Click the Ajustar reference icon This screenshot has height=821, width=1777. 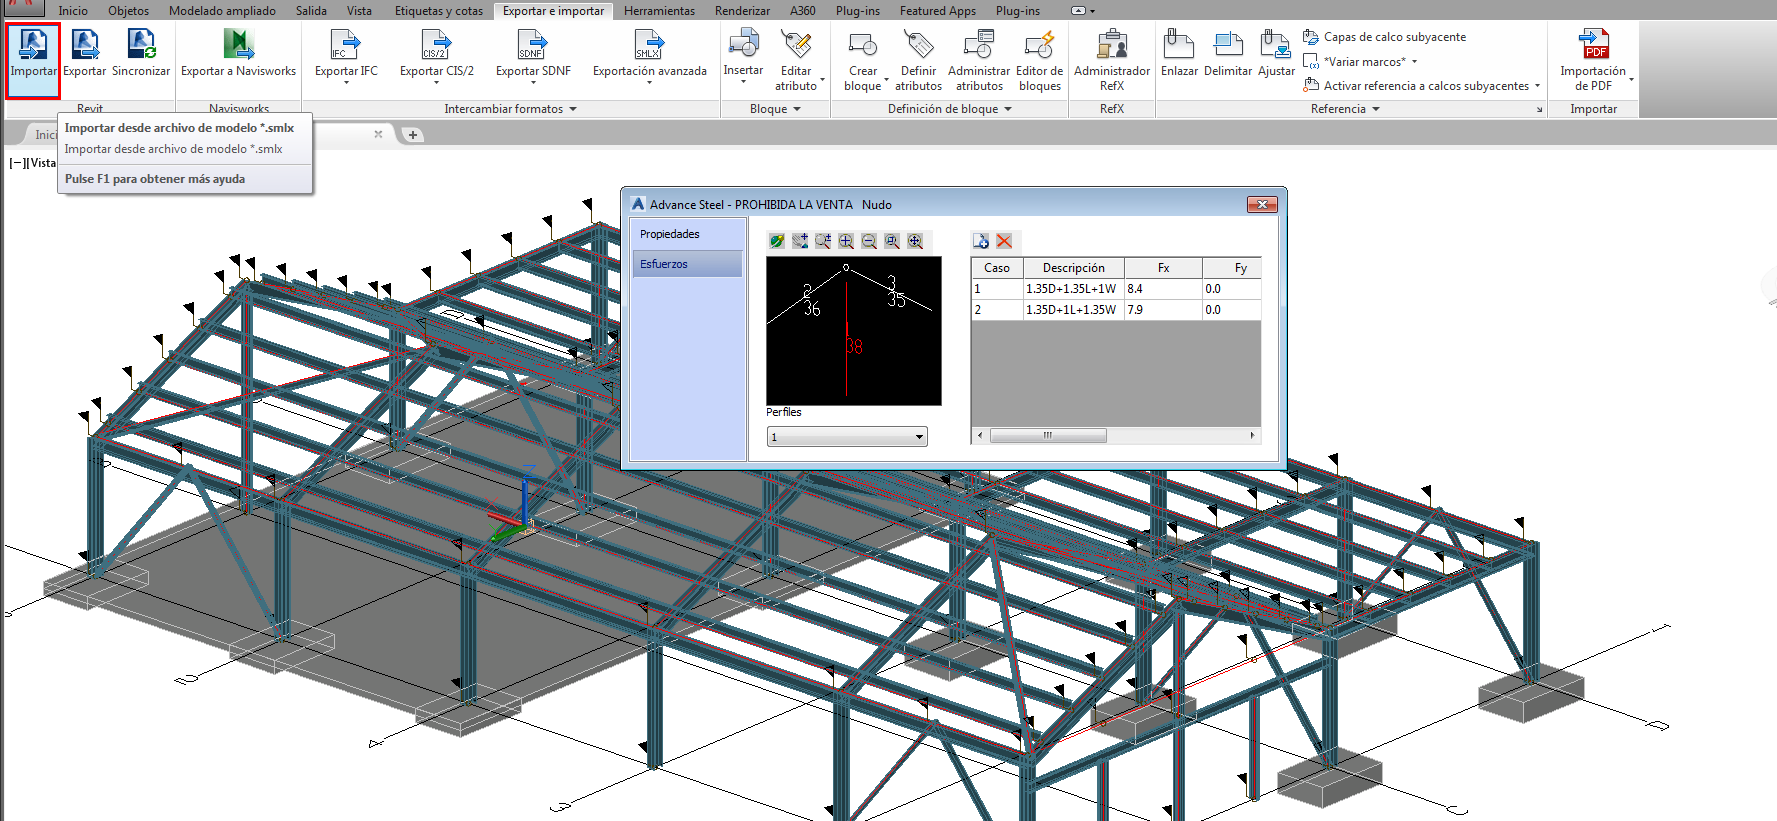click(x=1276, y=44)
